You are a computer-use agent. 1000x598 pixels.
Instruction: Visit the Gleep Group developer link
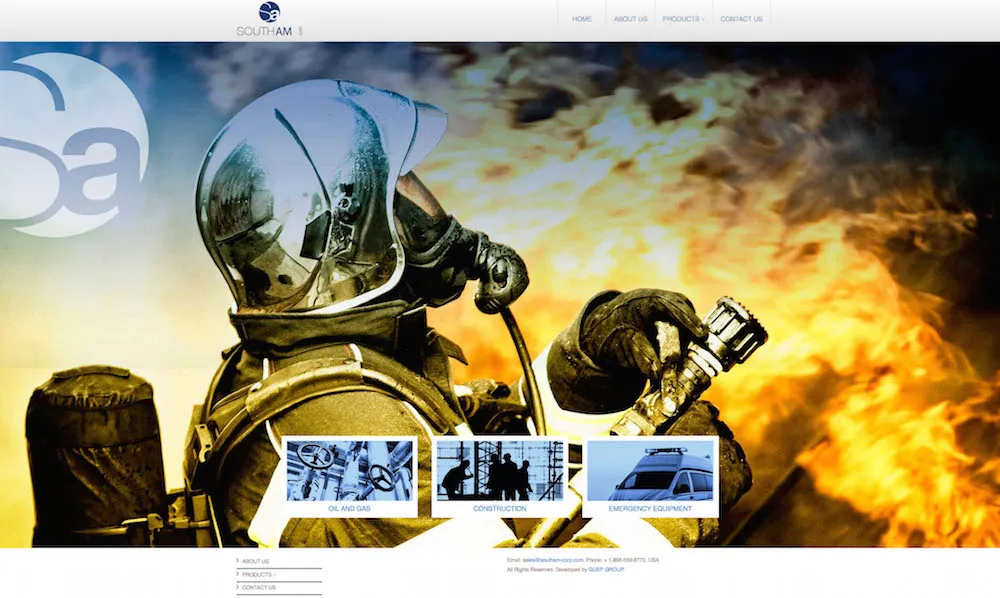[606, 569]
